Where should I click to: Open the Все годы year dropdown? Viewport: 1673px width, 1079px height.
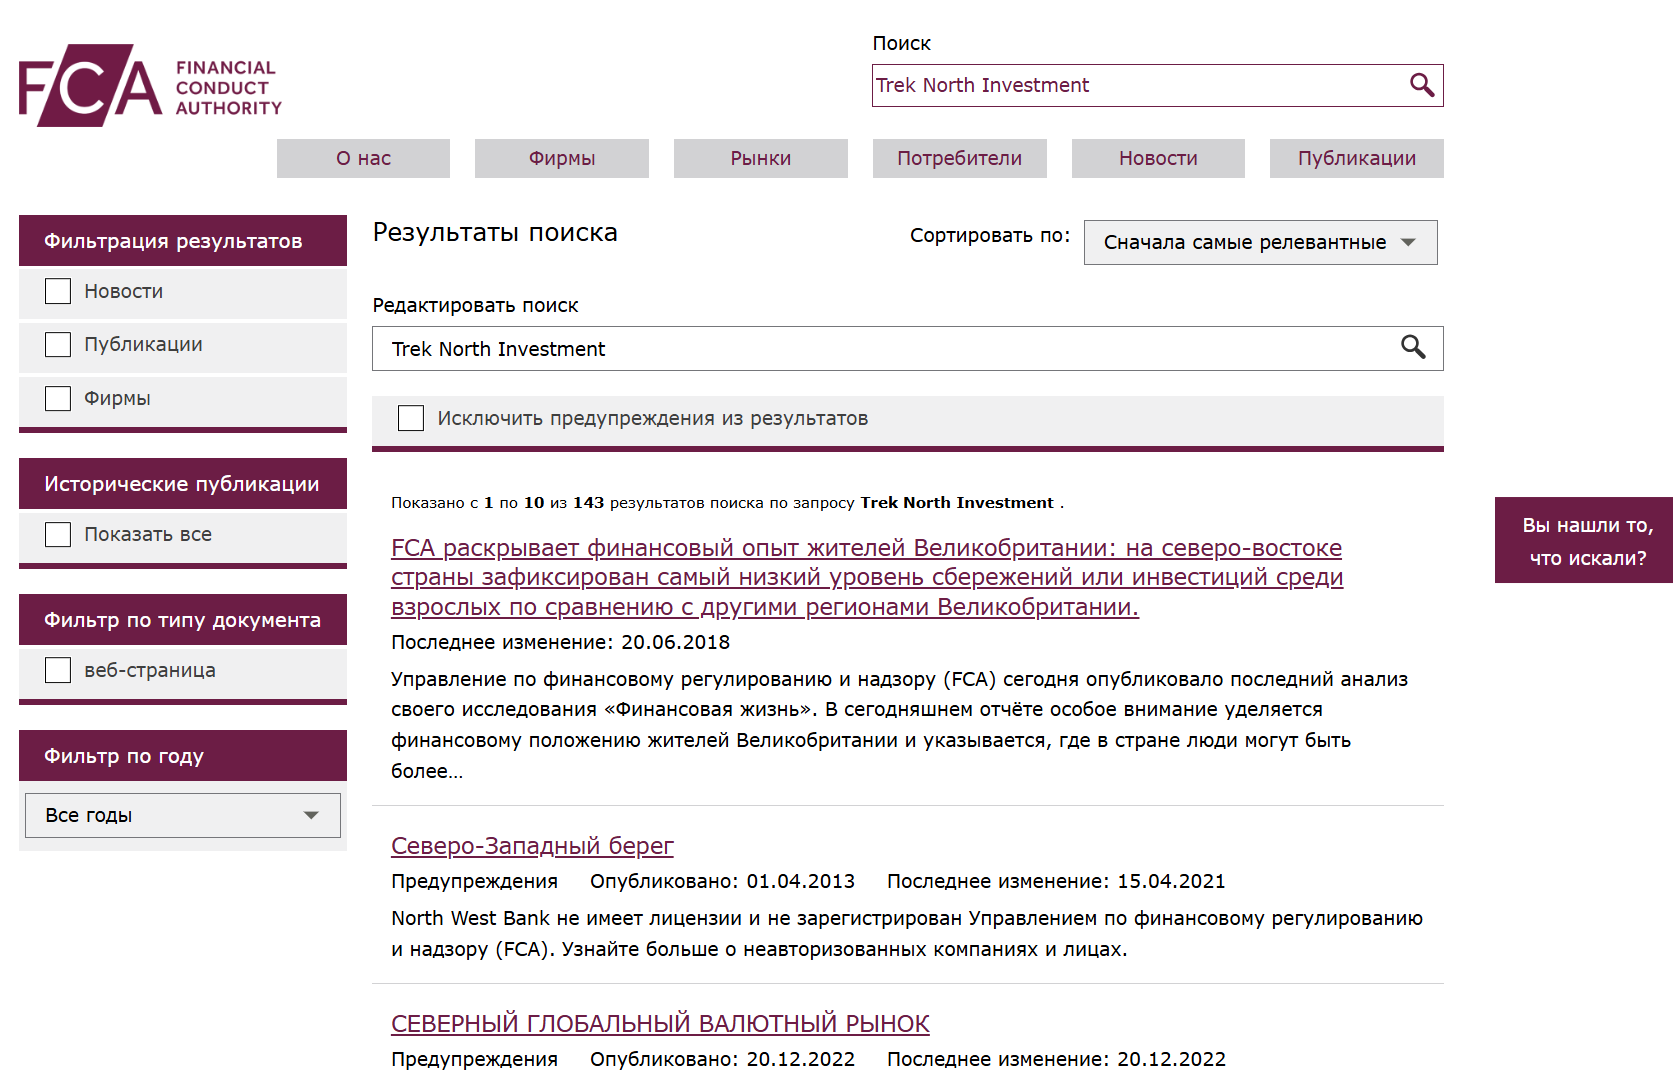tap(183, 815)
